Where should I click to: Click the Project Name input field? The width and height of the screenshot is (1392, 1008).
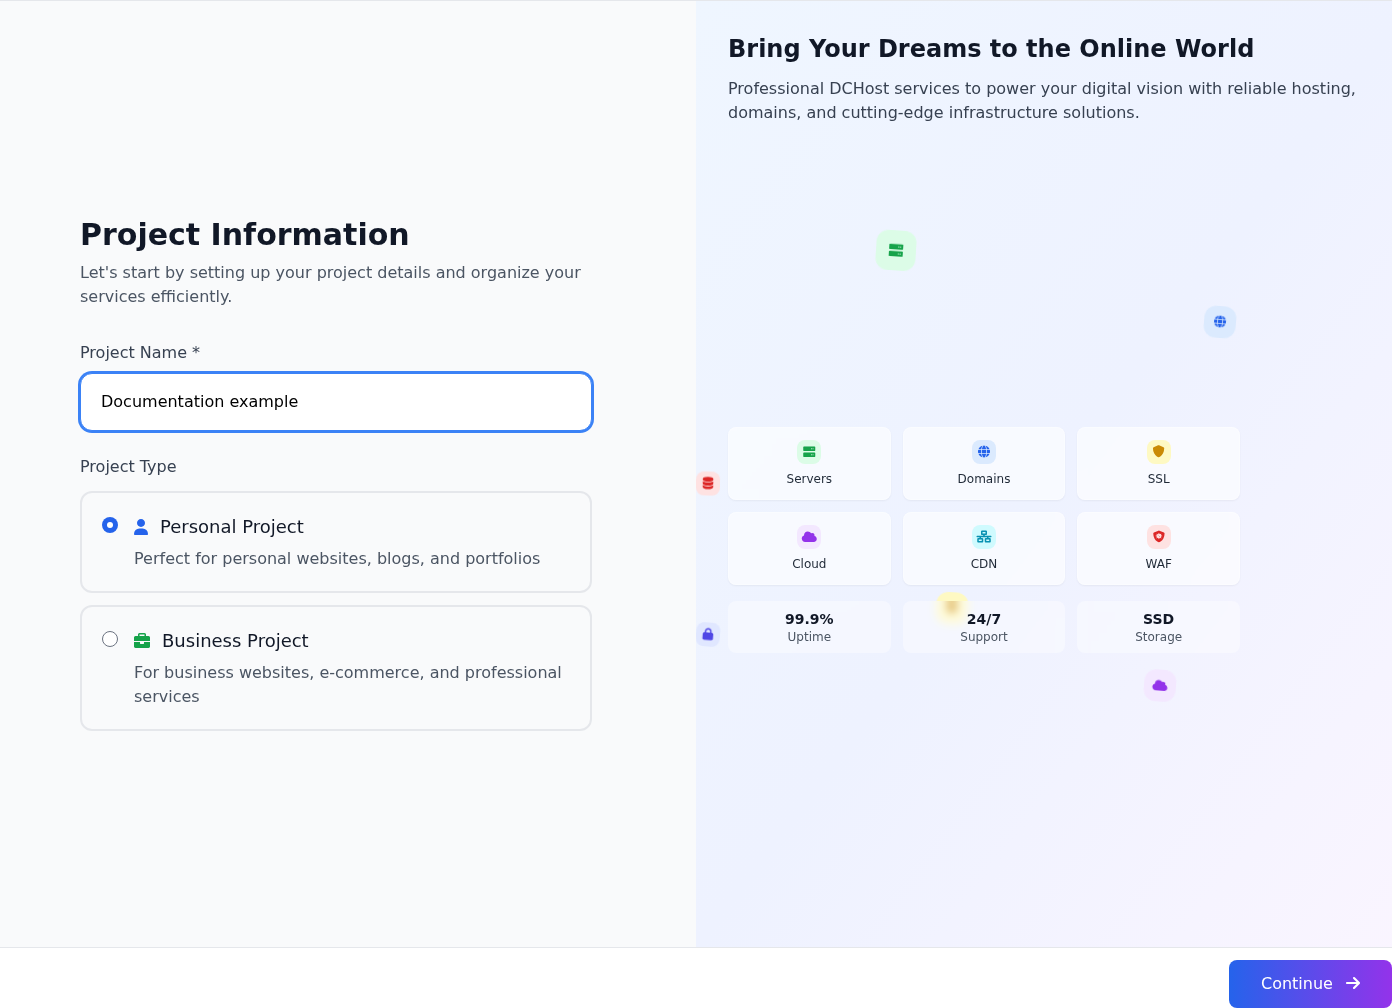click(336, 402)
